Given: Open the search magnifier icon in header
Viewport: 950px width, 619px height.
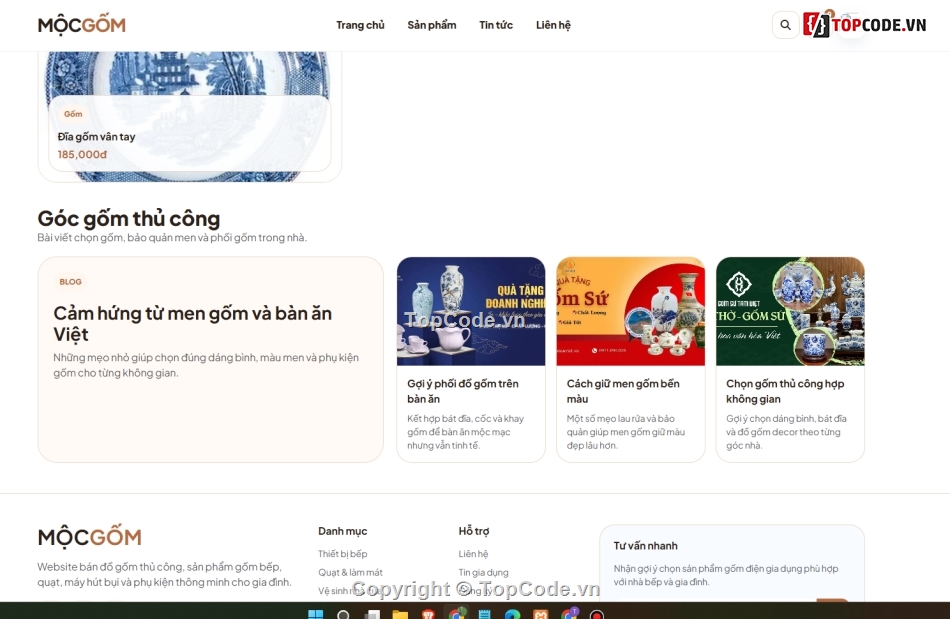Looking at the screenshot, I should (785, 25).
